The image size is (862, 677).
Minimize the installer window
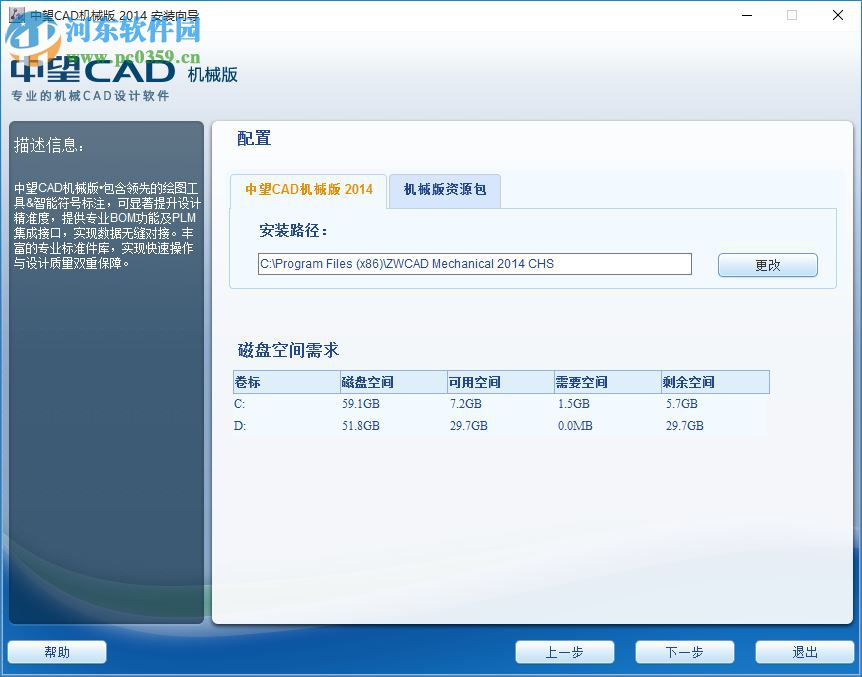pyautogui.click(x=746, y=16)
